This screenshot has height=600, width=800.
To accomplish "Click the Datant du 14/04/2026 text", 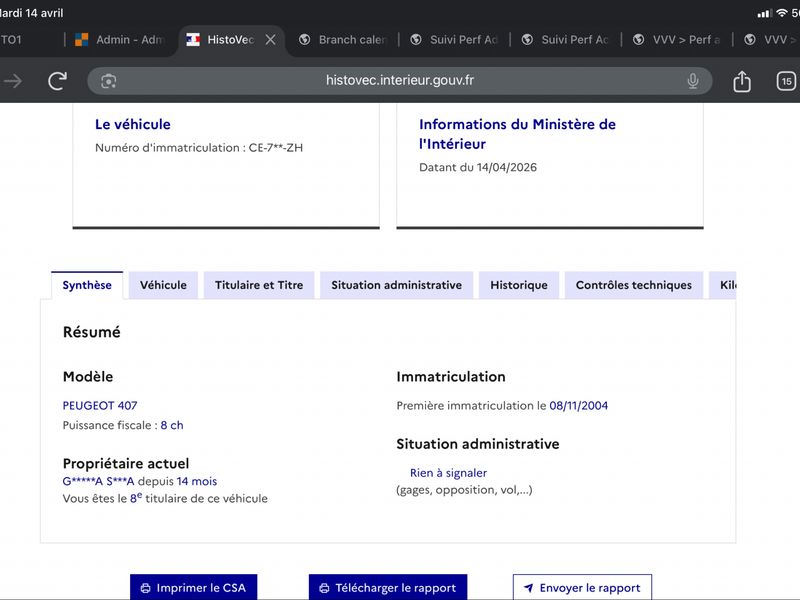I will pyautogui.click(x=478, y=167).
